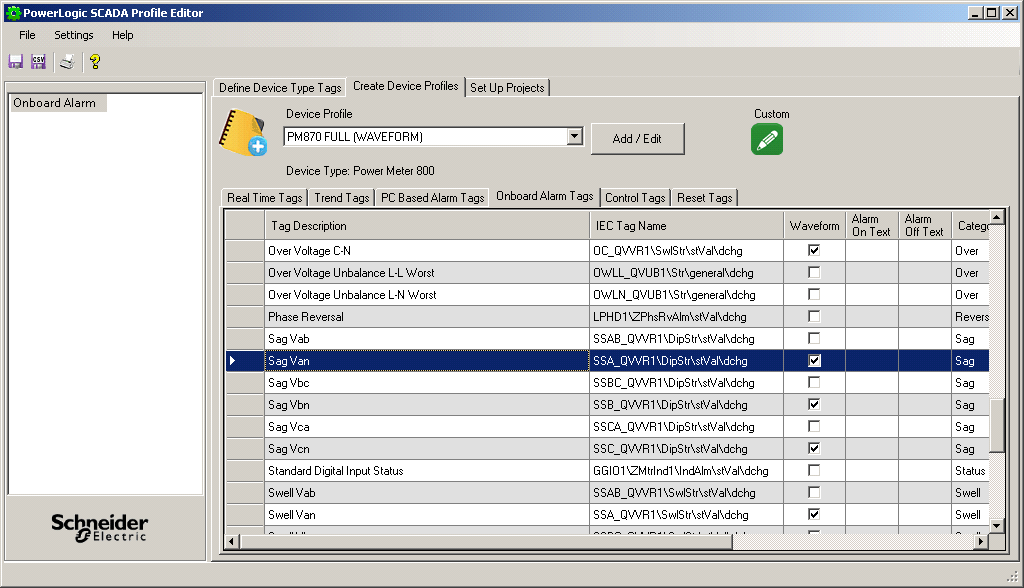Open the PC Based Alarm Tags tab
1024x588 pixels.
(x=432, y=198)
